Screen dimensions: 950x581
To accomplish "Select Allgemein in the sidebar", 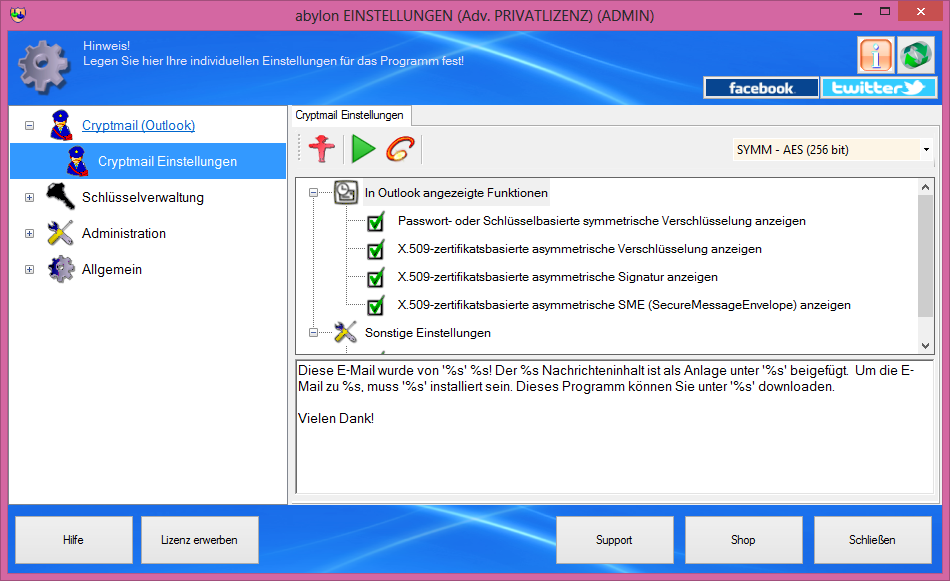I will tap(112, 270).
